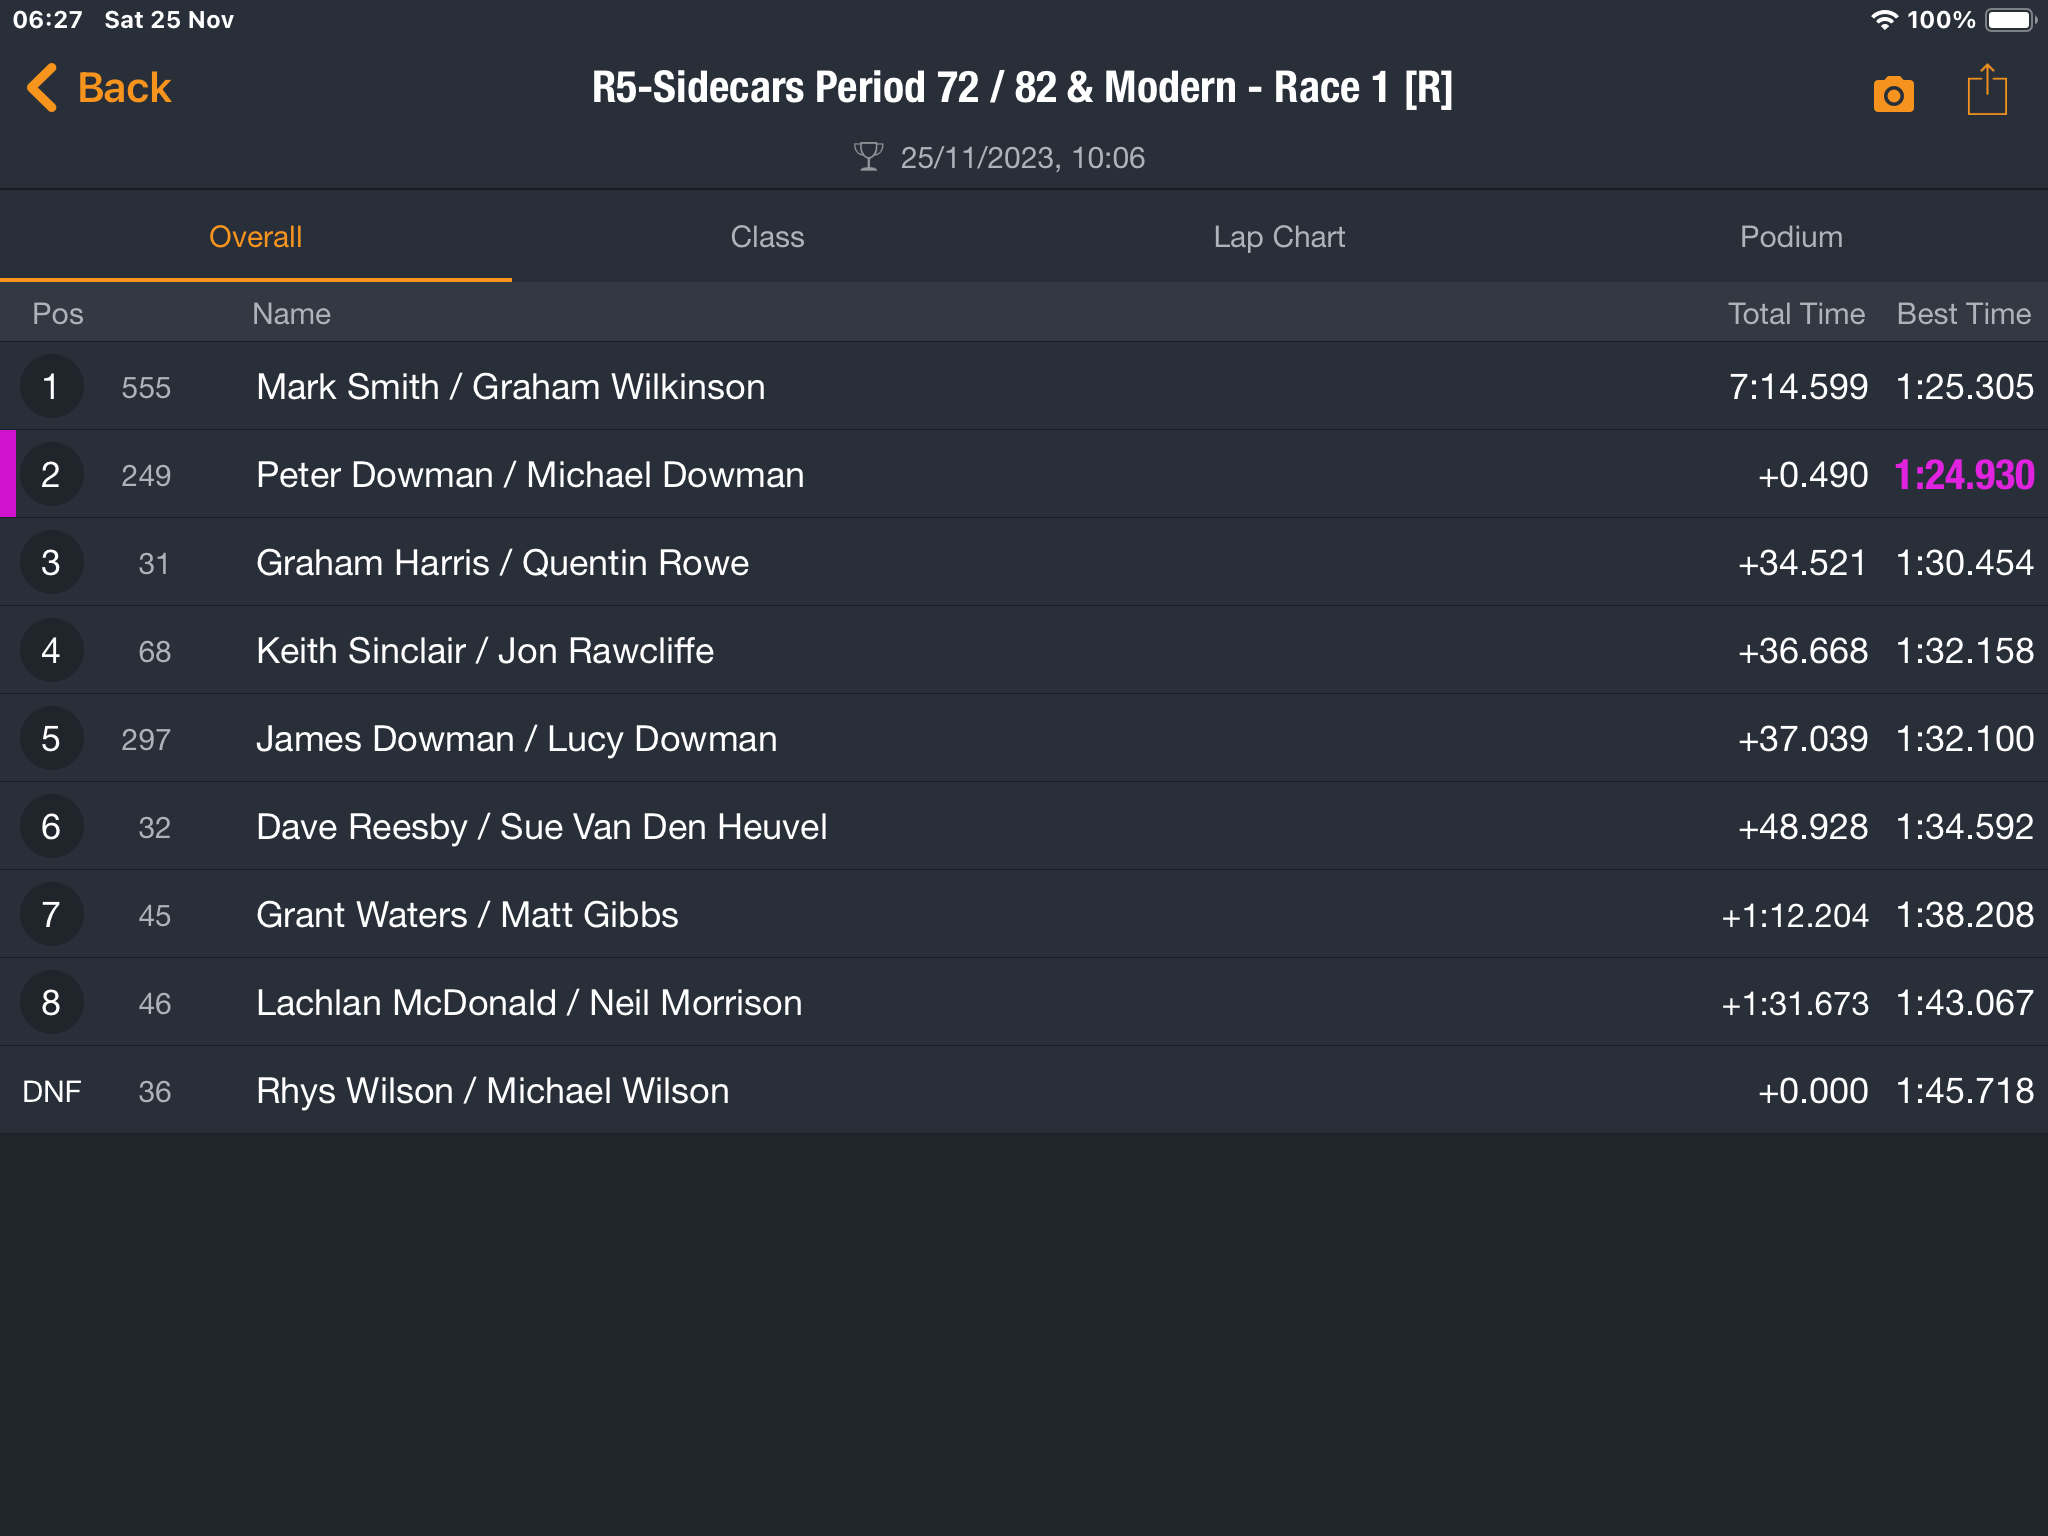Select Rhys Wilson / Michael Wilson DNF entry
This screenshot has width=2048, height=1536.
click(1024, 1091)
